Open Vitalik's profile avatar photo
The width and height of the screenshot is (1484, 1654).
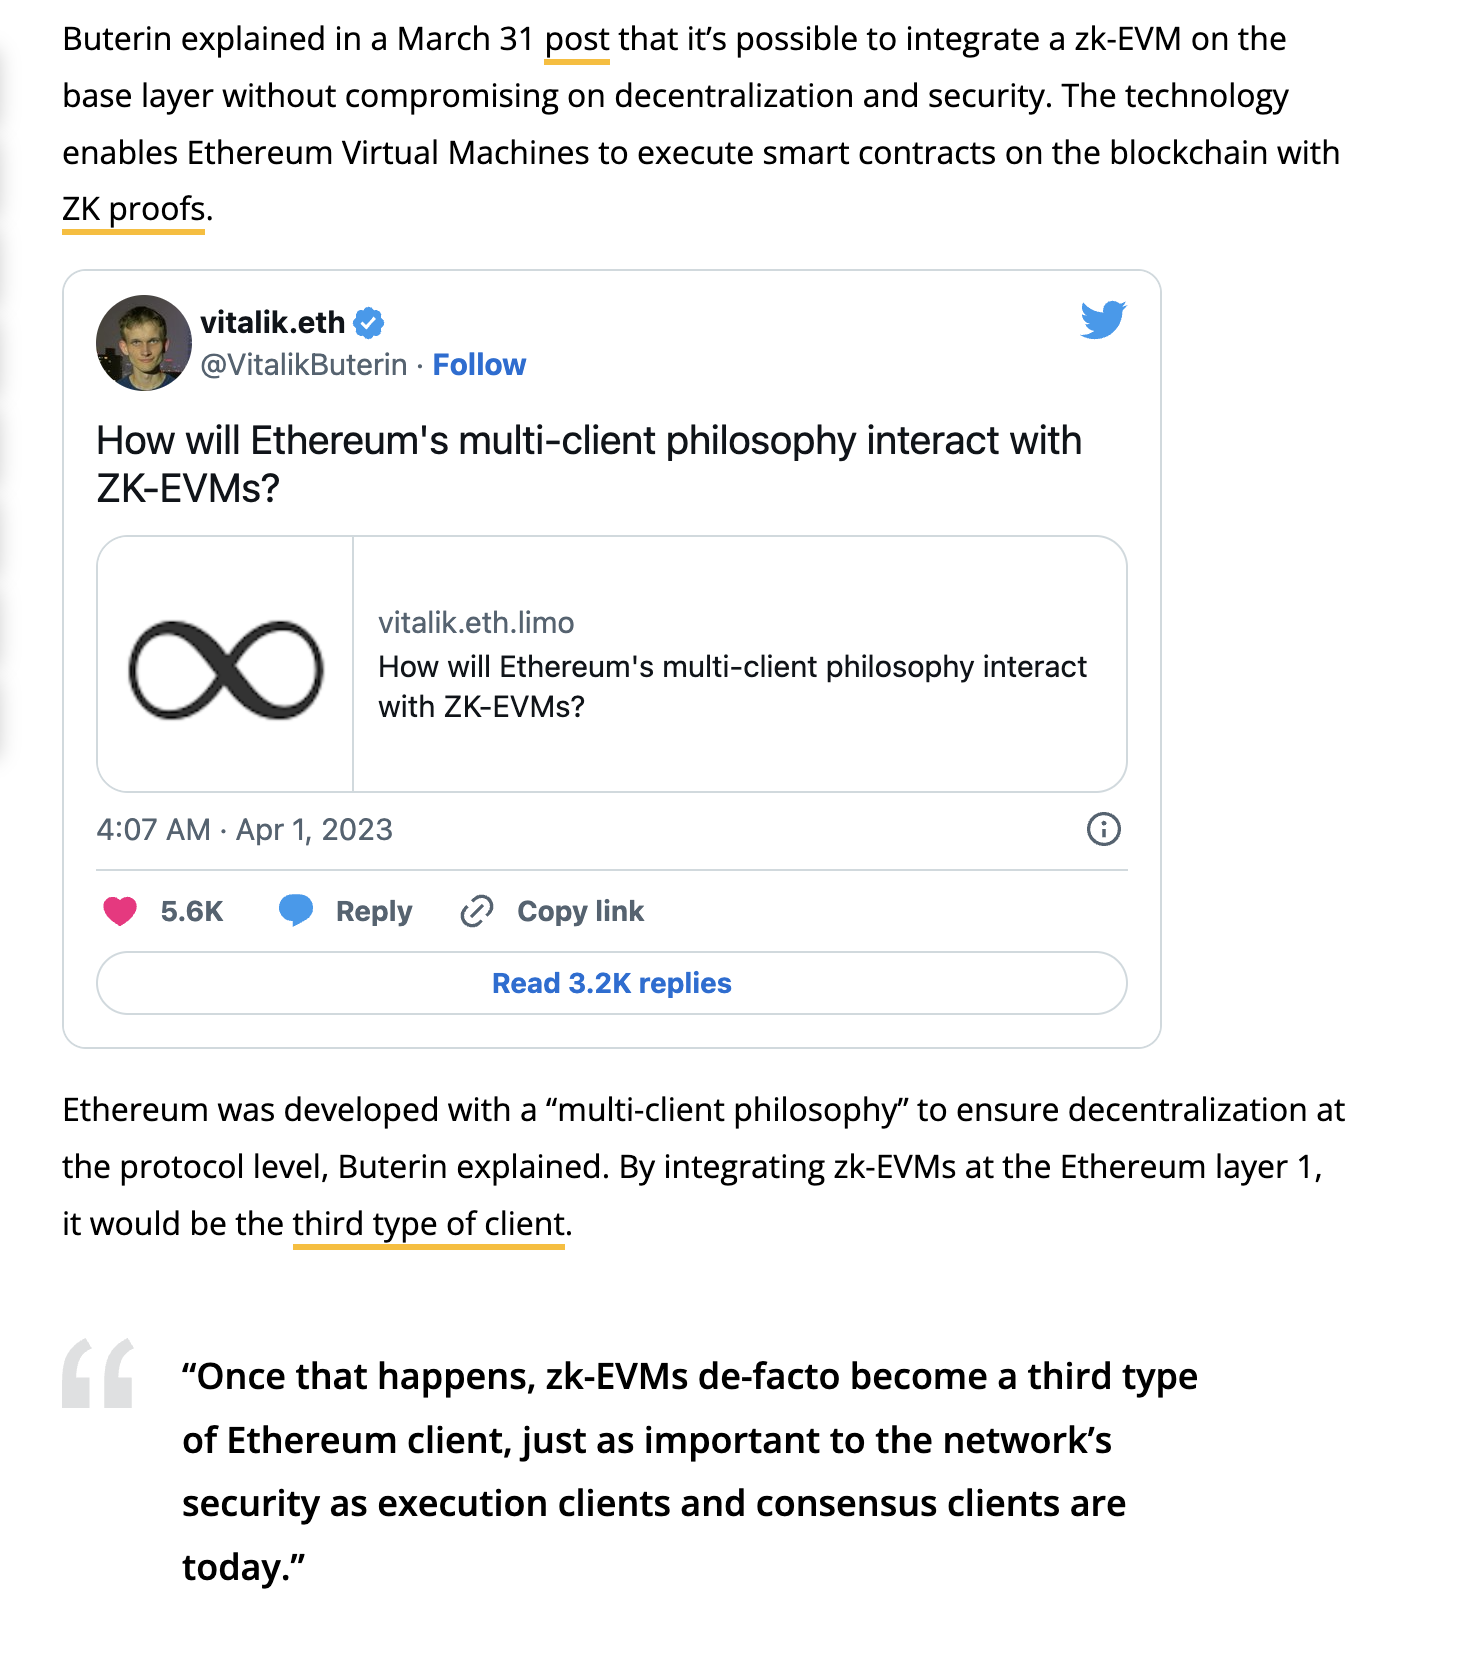144,343
